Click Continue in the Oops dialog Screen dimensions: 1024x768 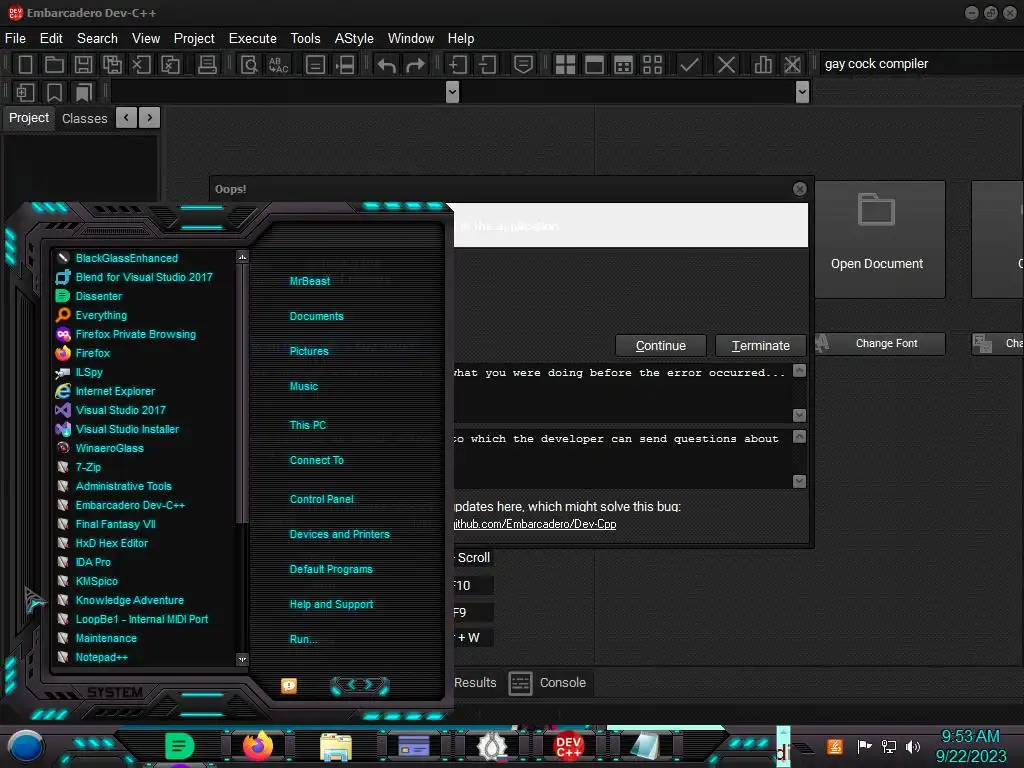tap(660, 345)
